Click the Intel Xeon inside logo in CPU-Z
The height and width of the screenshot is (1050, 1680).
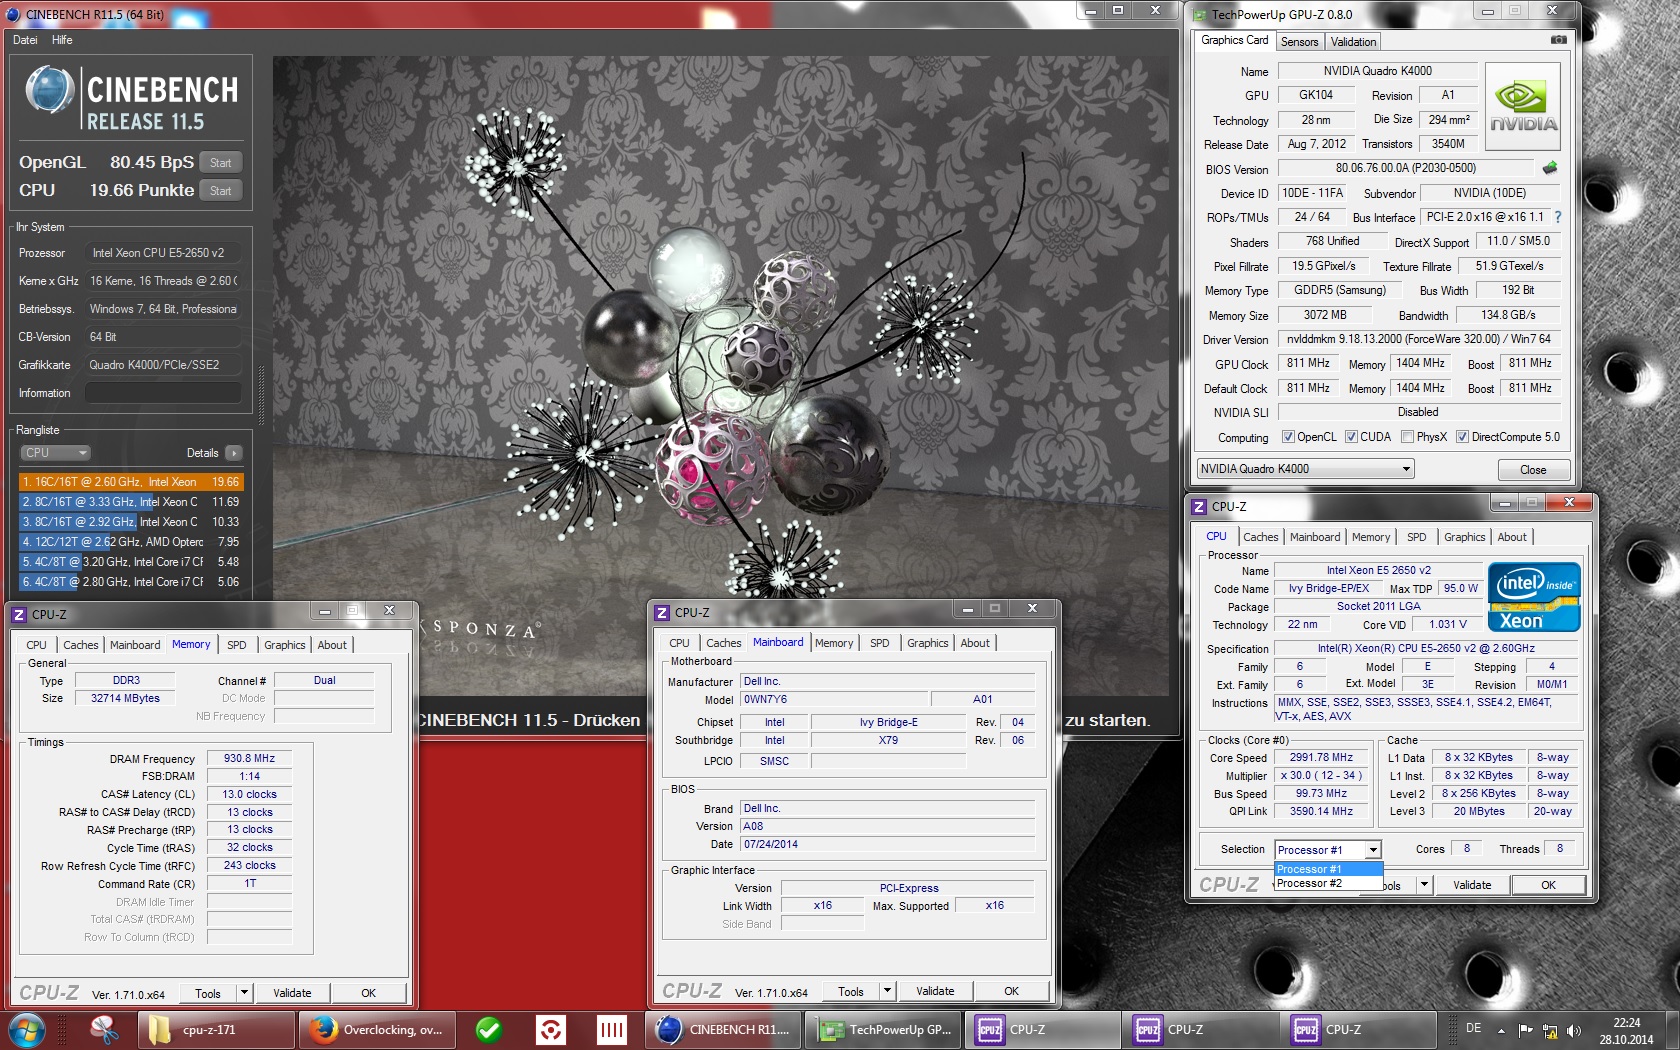pyautogui.click(x=1534, y=597)
